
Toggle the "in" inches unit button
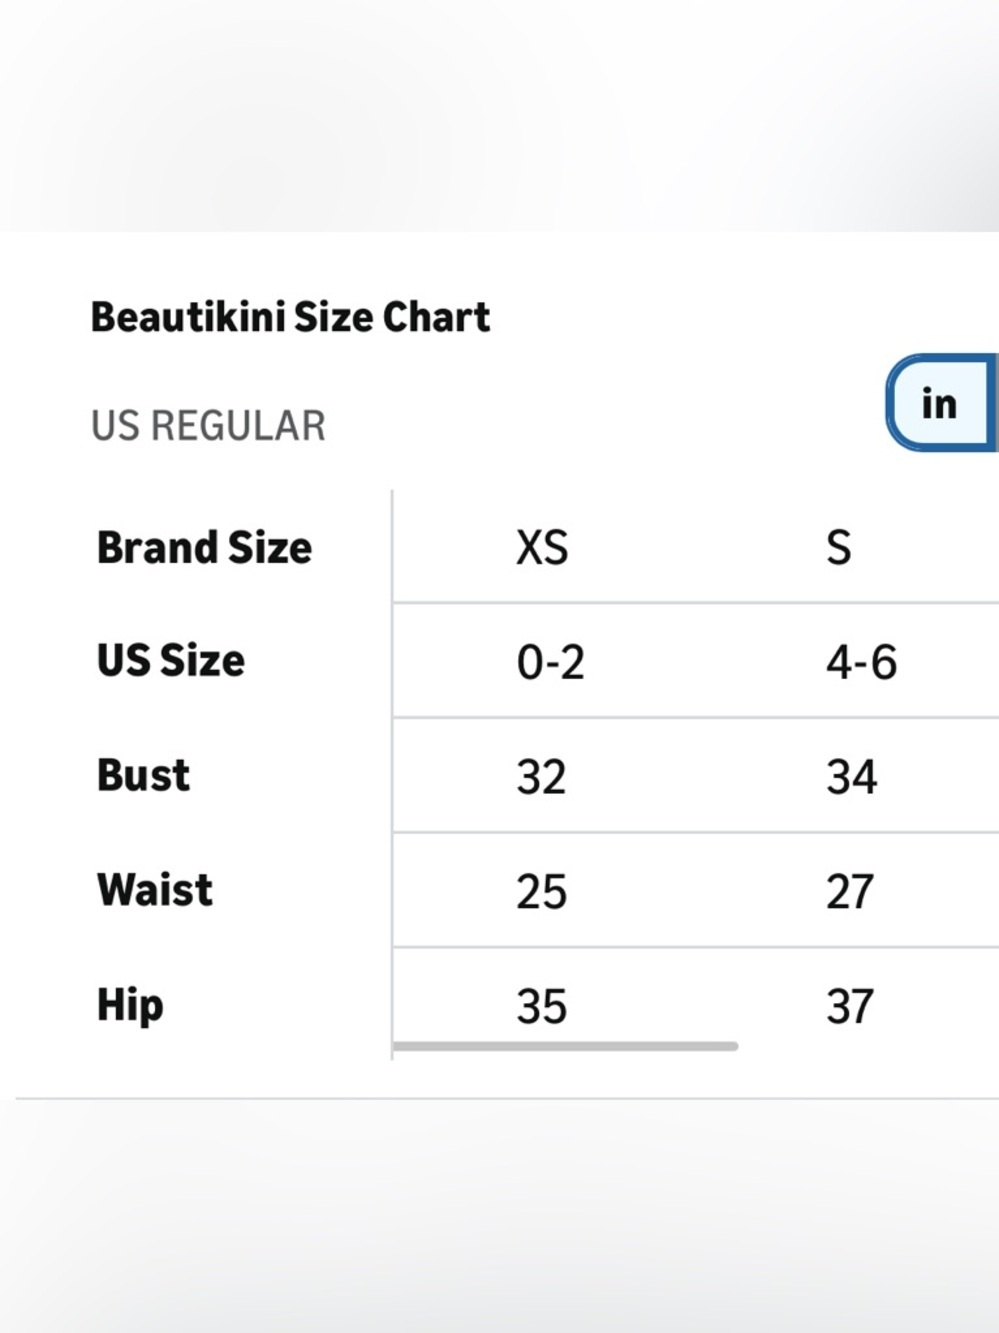[942, 402]
